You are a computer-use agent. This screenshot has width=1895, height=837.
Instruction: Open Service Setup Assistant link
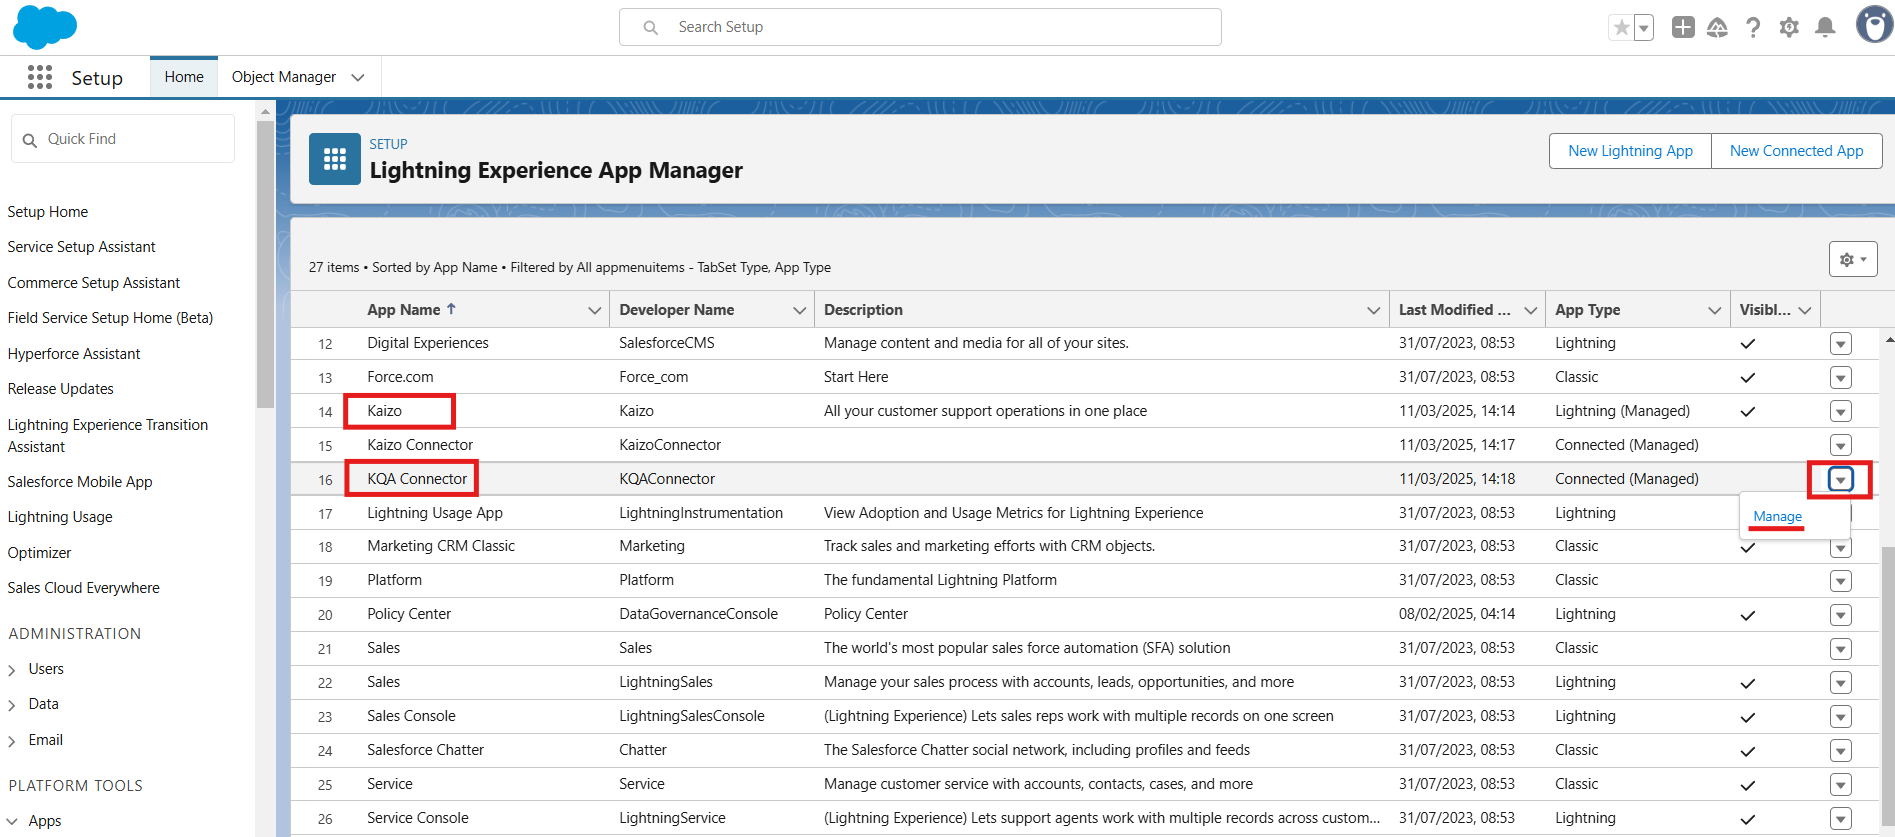point(82,246)
